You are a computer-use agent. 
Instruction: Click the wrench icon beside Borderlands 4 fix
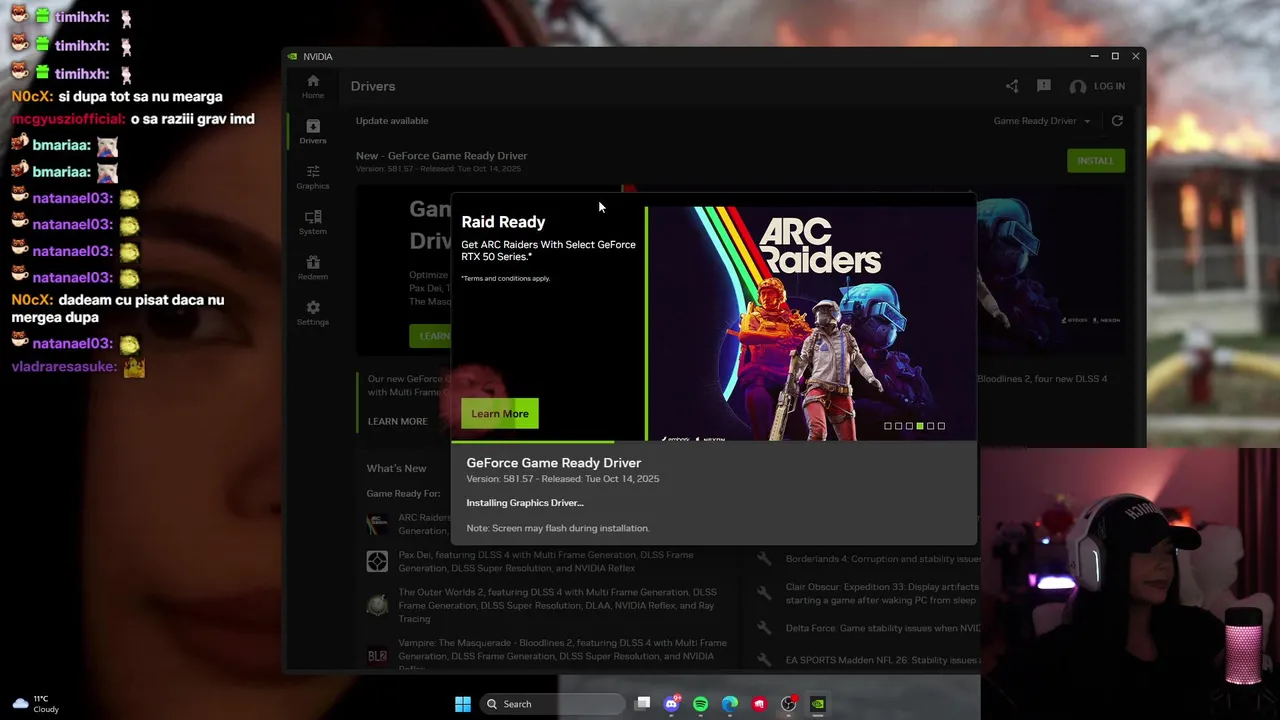tap(764, 559)
